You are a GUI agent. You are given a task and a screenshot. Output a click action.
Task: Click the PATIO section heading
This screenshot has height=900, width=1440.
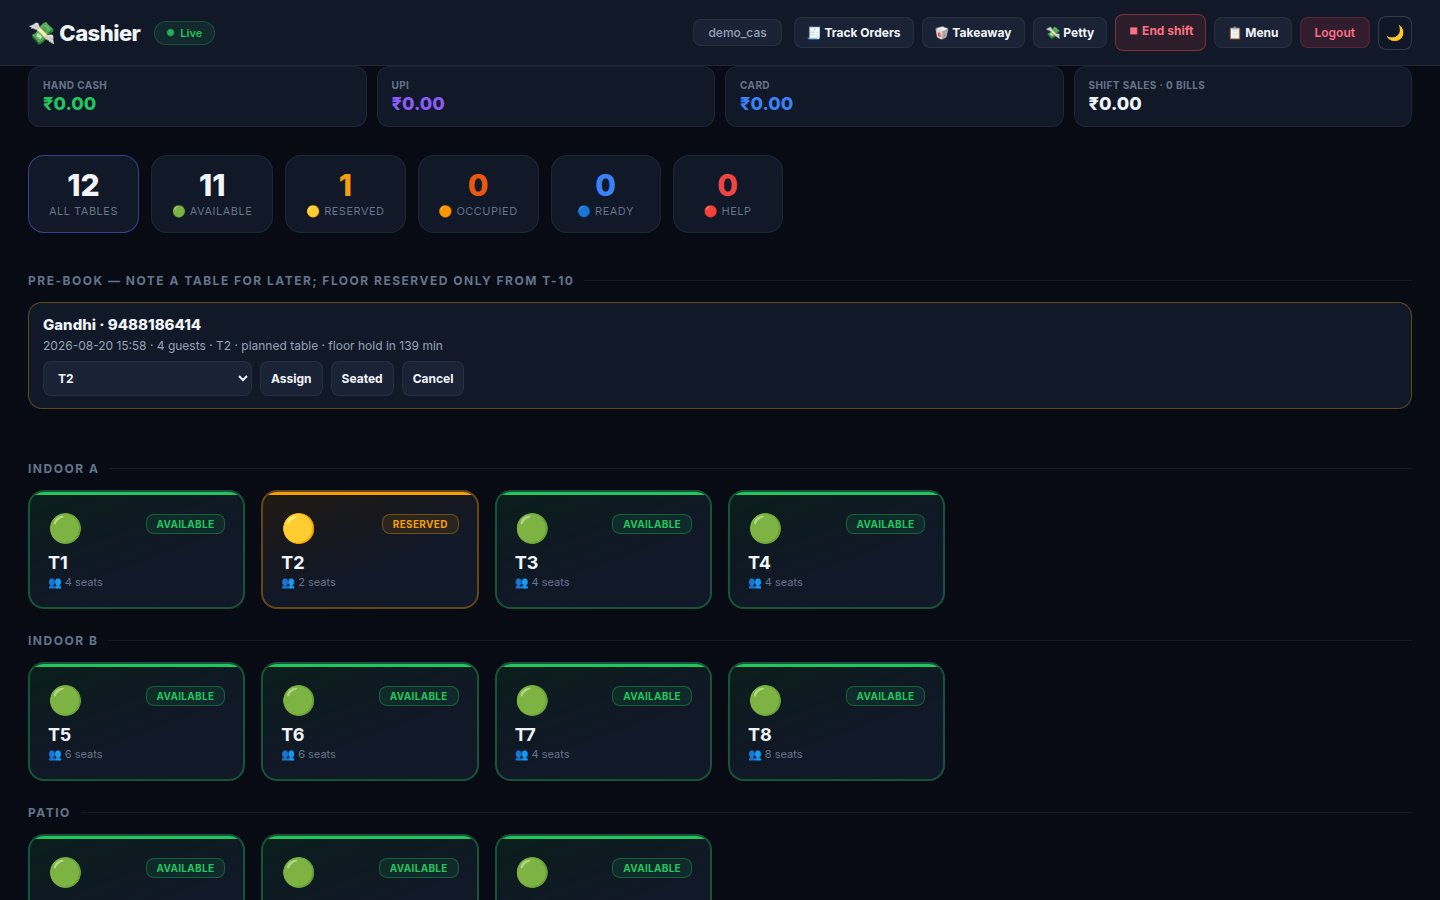49,813
